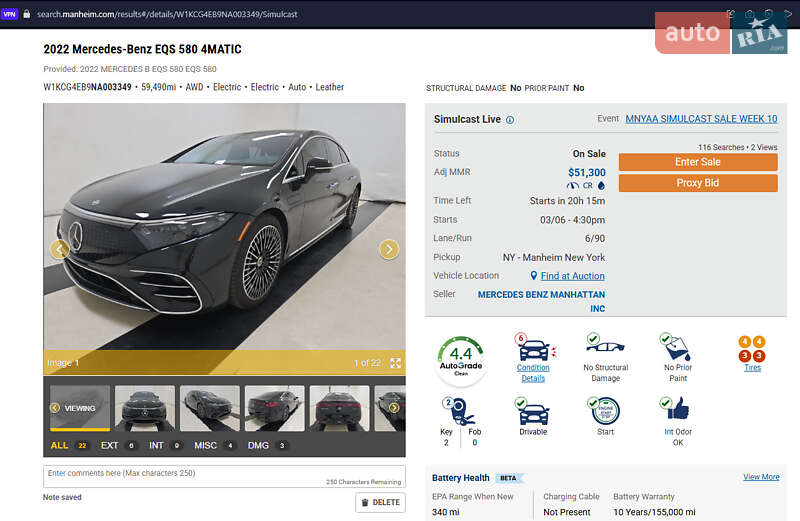800x521 pixels.
Task: Click the engine Start icon
Action: [x=605, y=411]
